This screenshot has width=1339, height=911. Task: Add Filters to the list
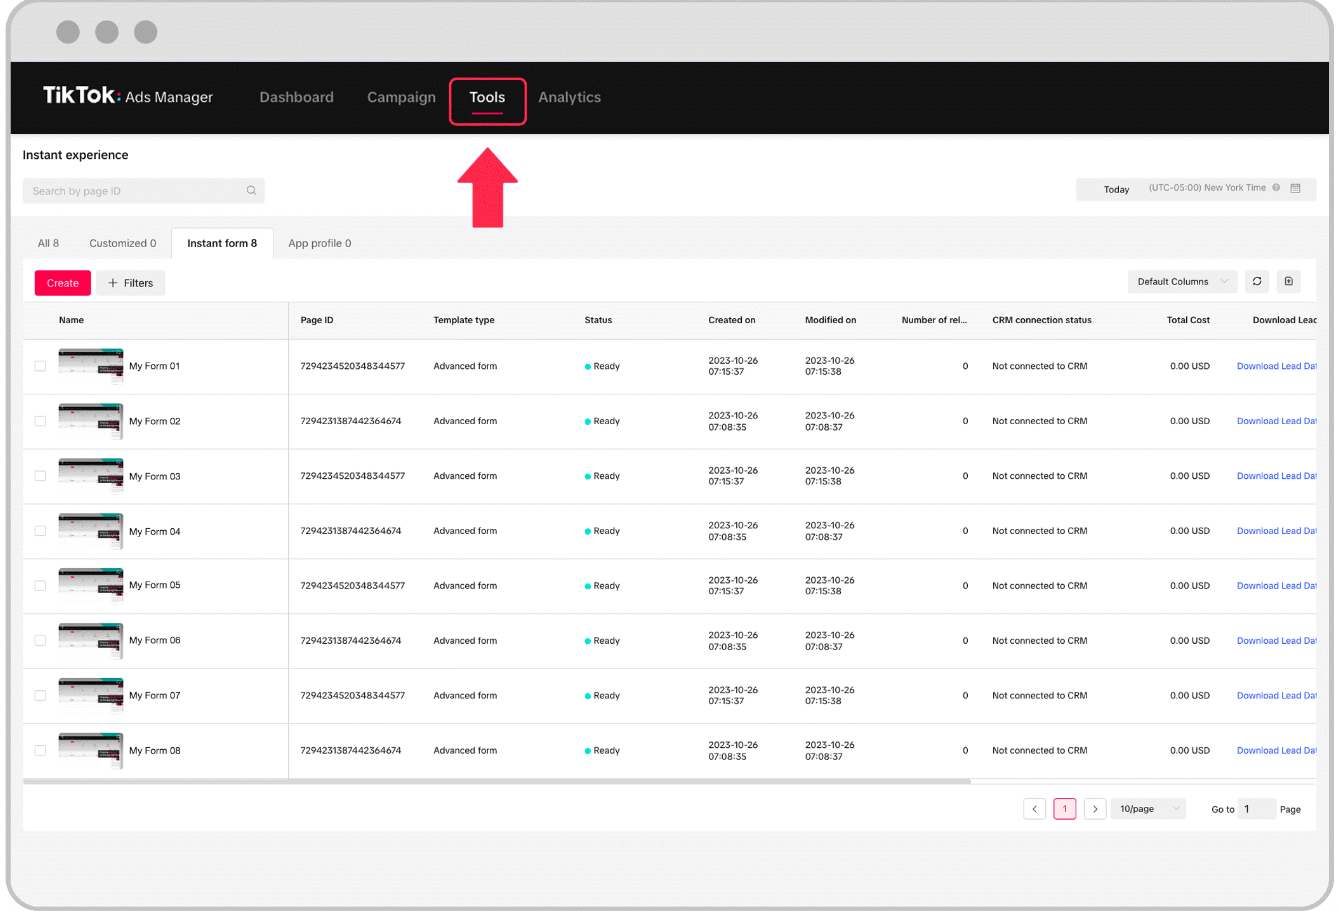tap(130, 283)
